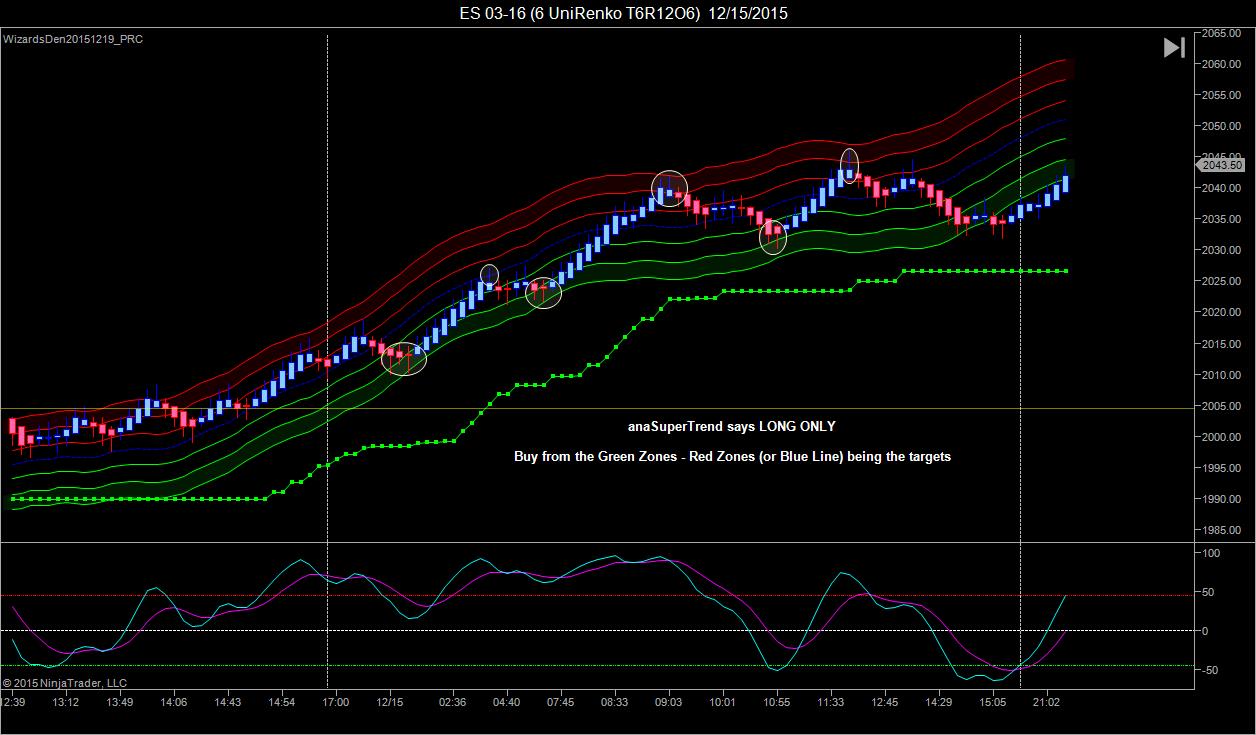Click the 2015 NinjaTrader, LLC copyright text

(65, 683)
